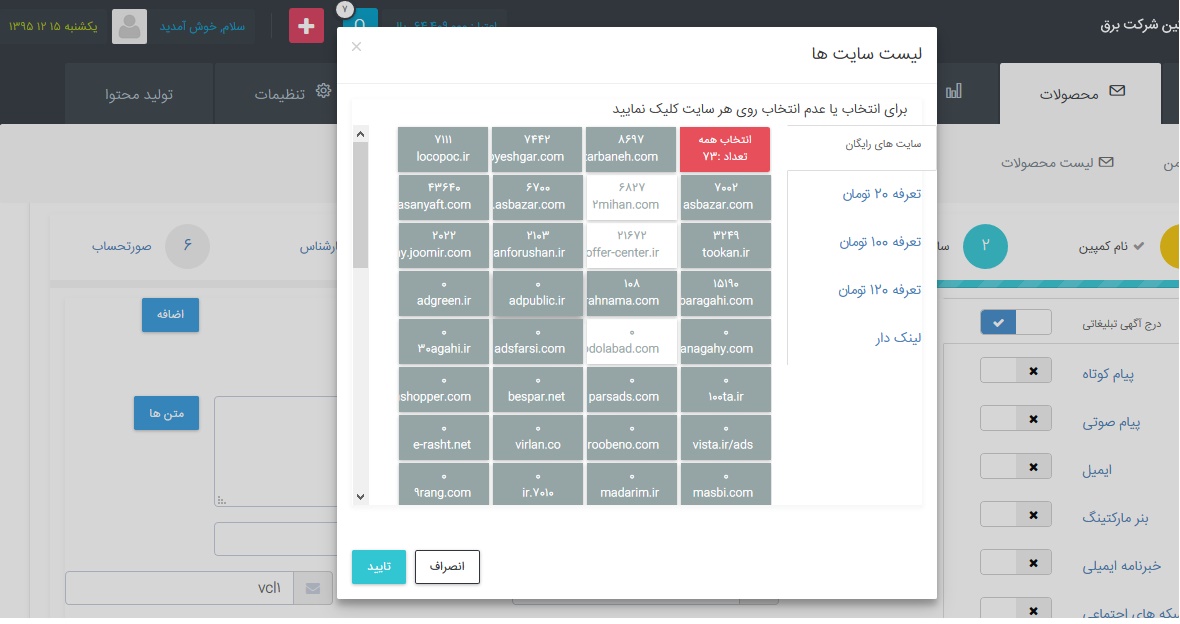Enable the ایمیل switch
1180x624 pixels.
tap(1016, 467)
